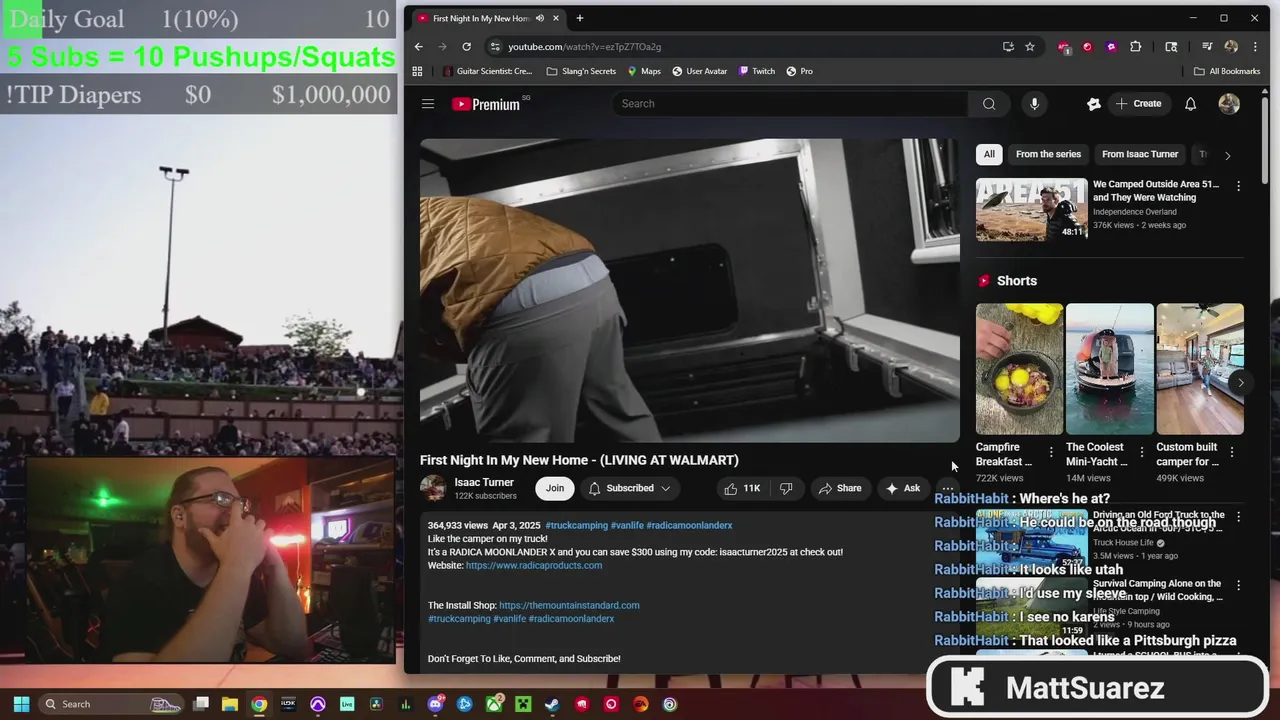The width and height of the screenshot is (1280, 720).
Task: Open the media controls music-note icon
Action: click(1207, 46)
